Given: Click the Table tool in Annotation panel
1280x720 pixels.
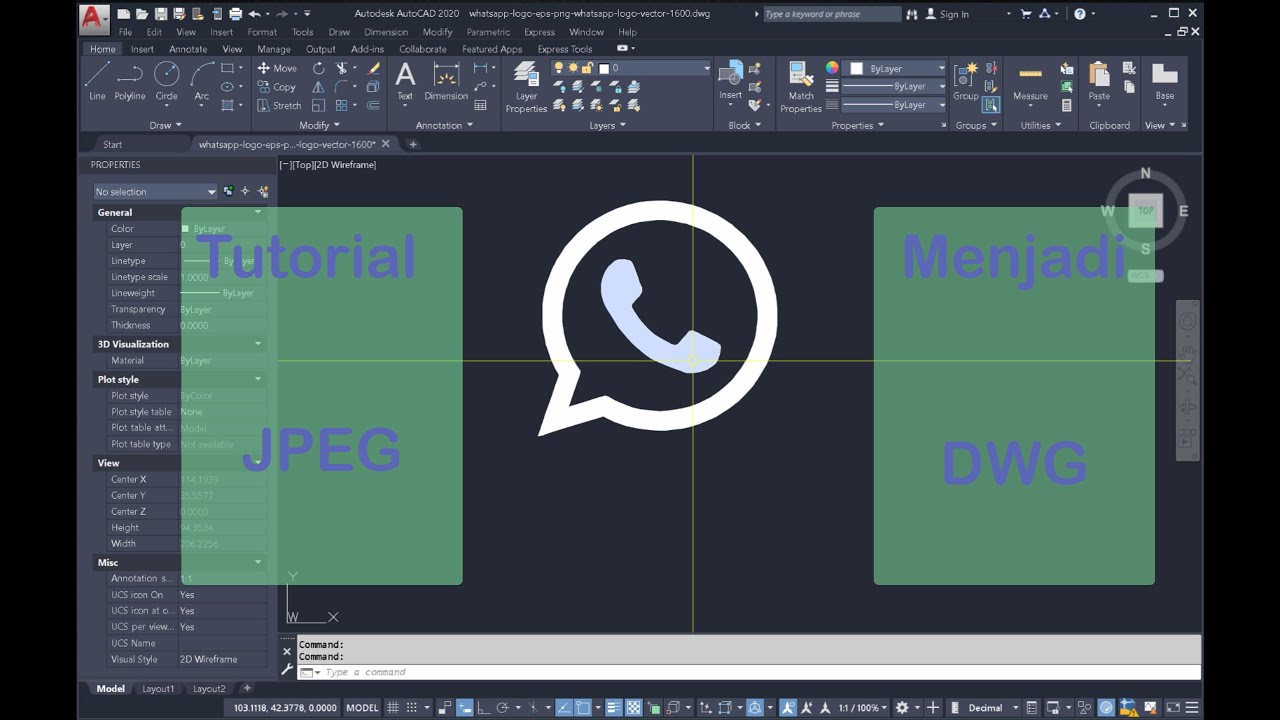Looking at the screenshot, I should (x=481, y=105).
